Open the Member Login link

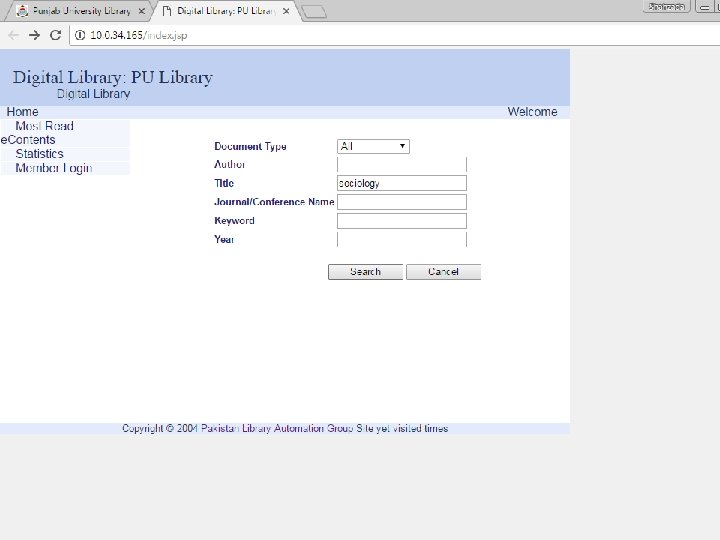tap(54, 168)
